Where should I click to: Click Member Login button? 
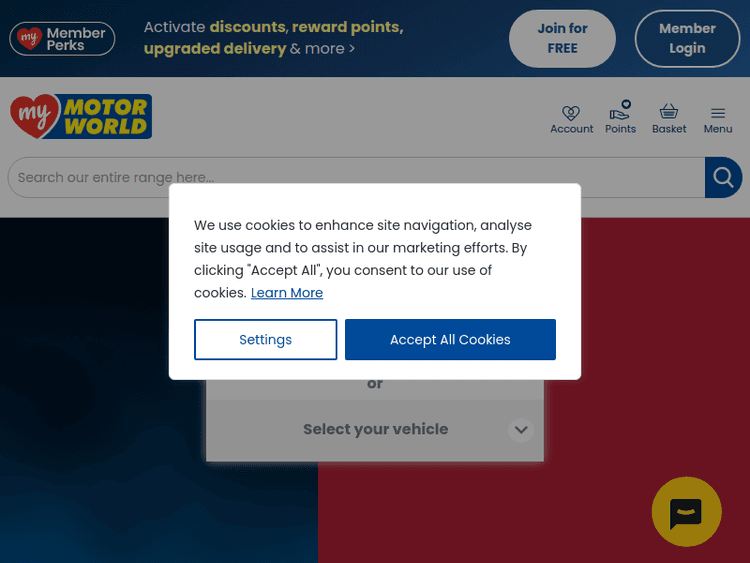point(687,39)
